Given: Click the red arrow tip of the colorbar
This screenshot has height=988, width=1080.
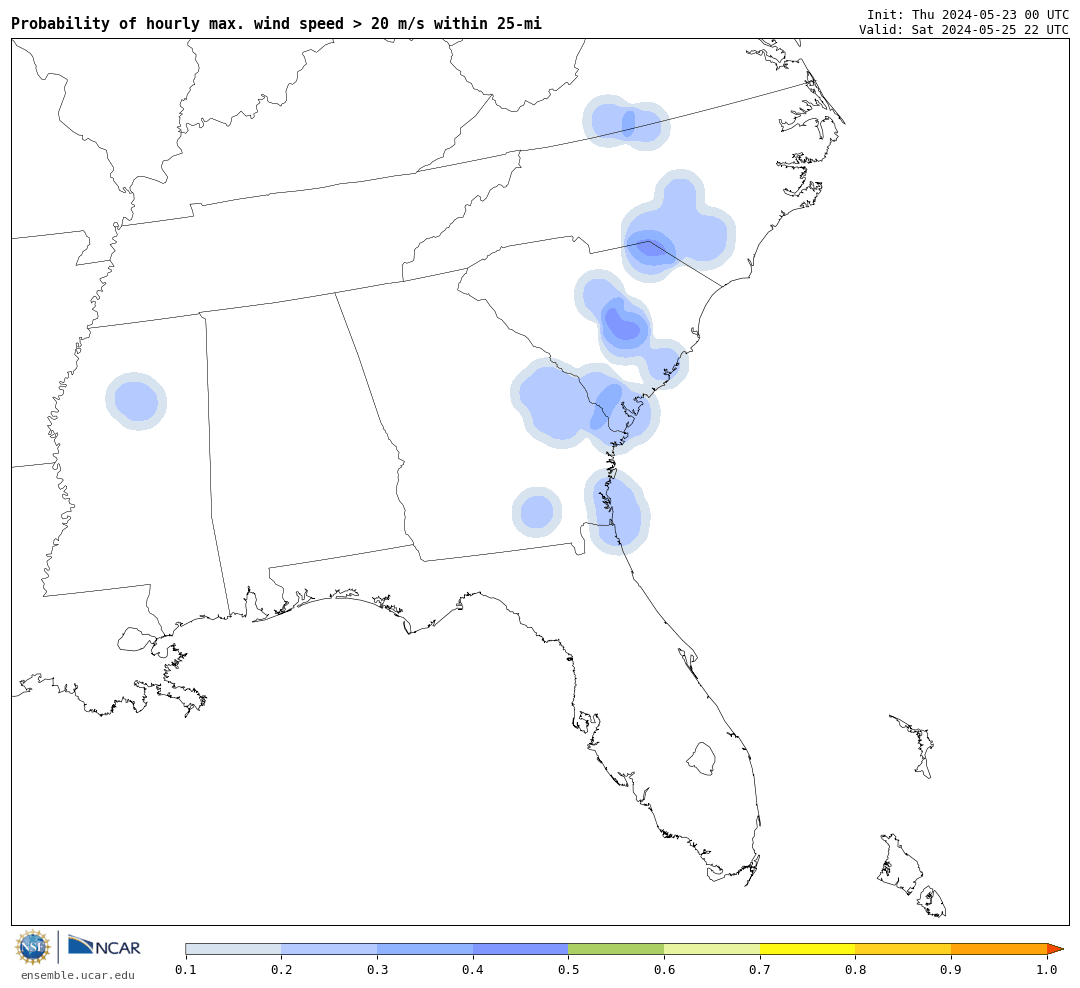Looking at the screenshot, I should 1055,949.
